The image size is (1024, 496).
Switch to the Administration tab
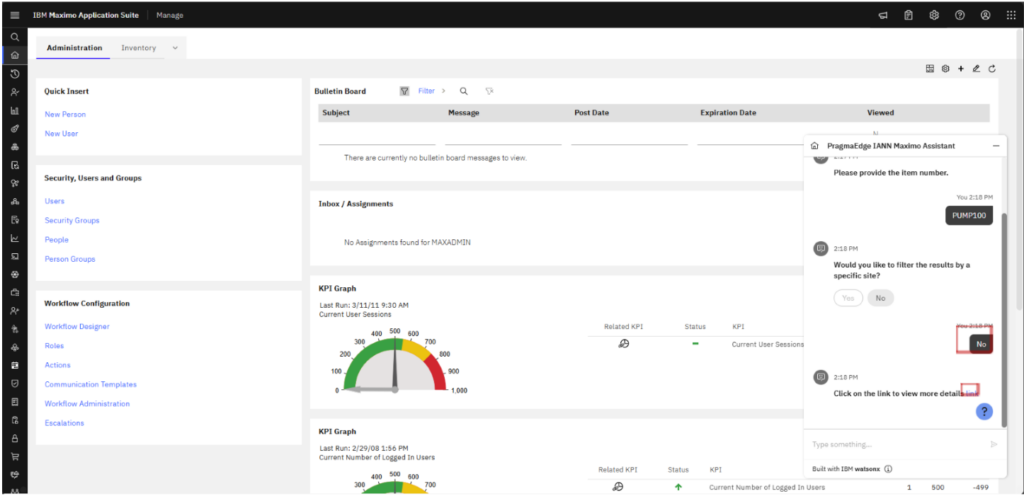[x=74, y=48]
